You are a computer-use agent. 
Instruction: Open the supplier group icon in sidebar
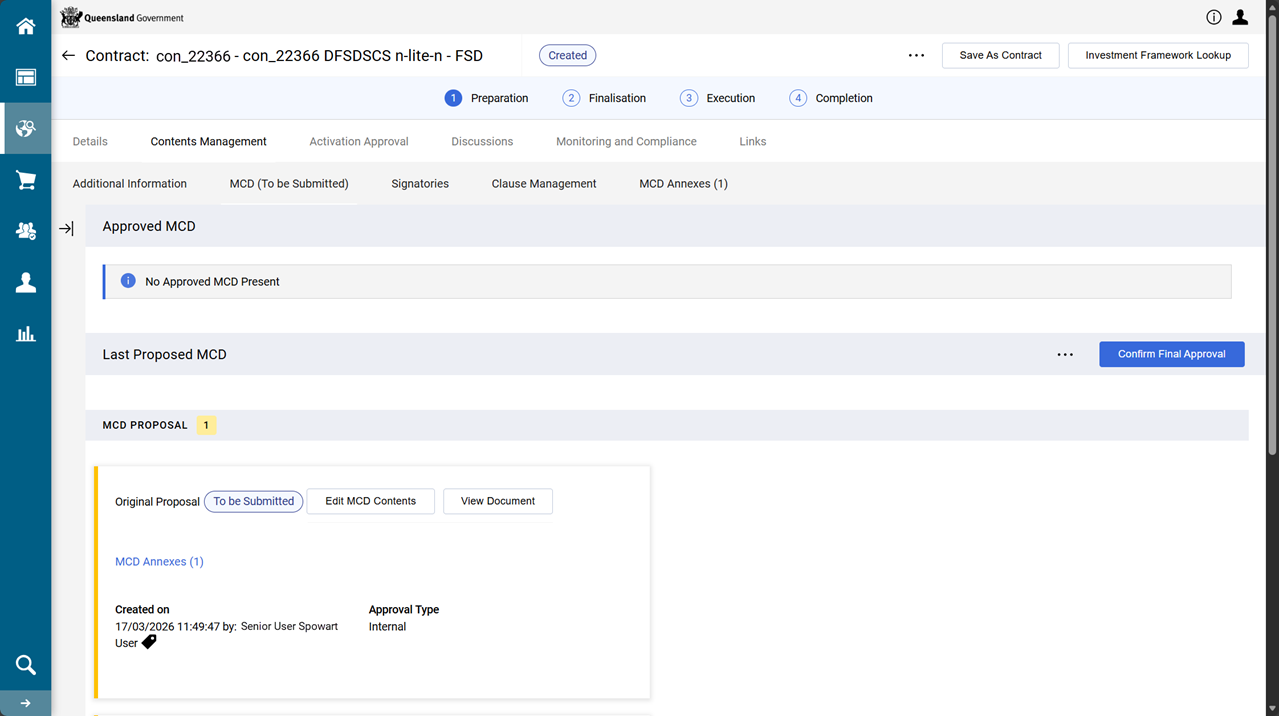click(25, 231)
